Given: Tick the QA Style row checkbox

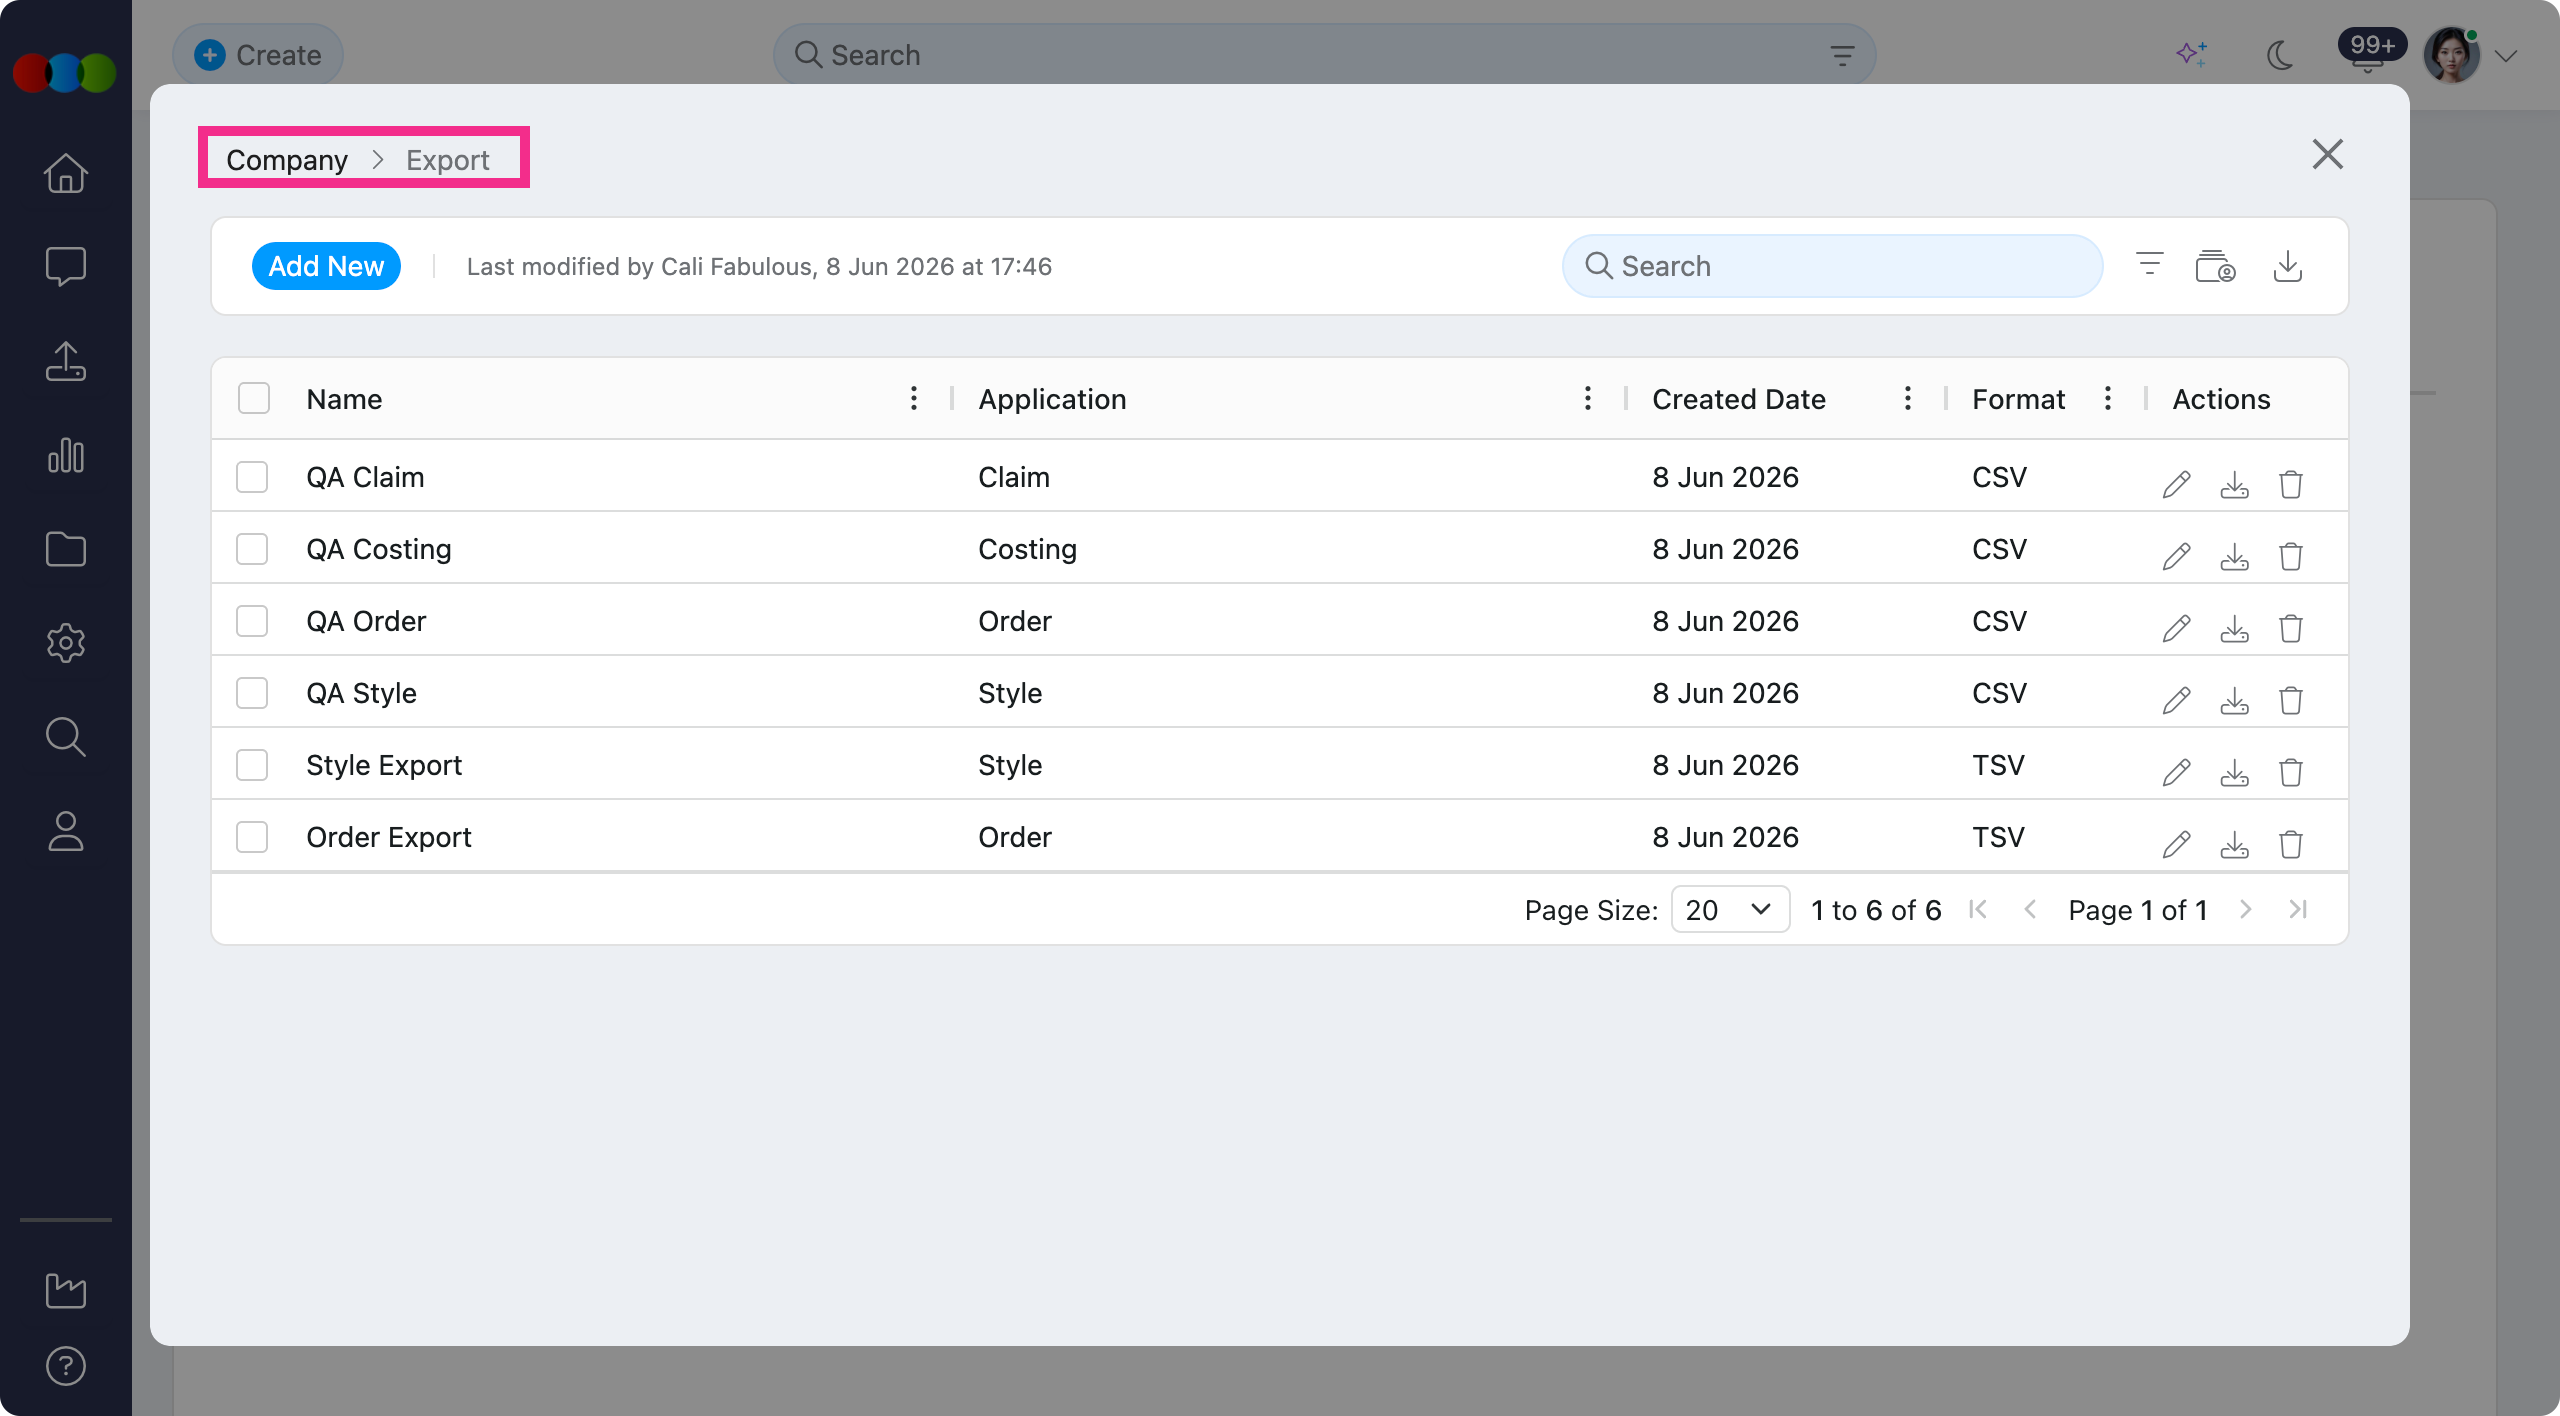Looking at the screenshot, I should pos(252,693).
